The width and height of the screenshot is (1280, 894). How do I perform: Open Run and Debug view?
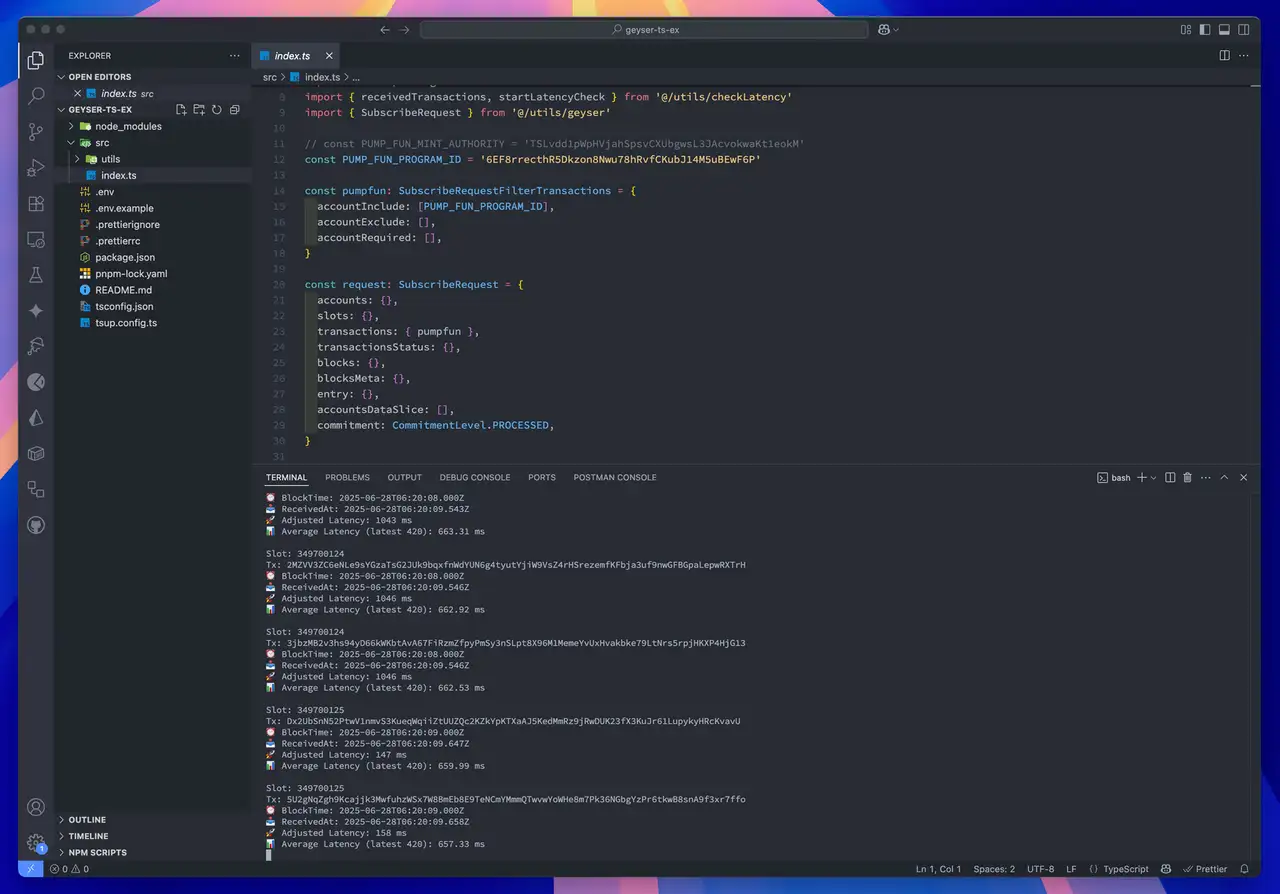[x=35, y=167]
